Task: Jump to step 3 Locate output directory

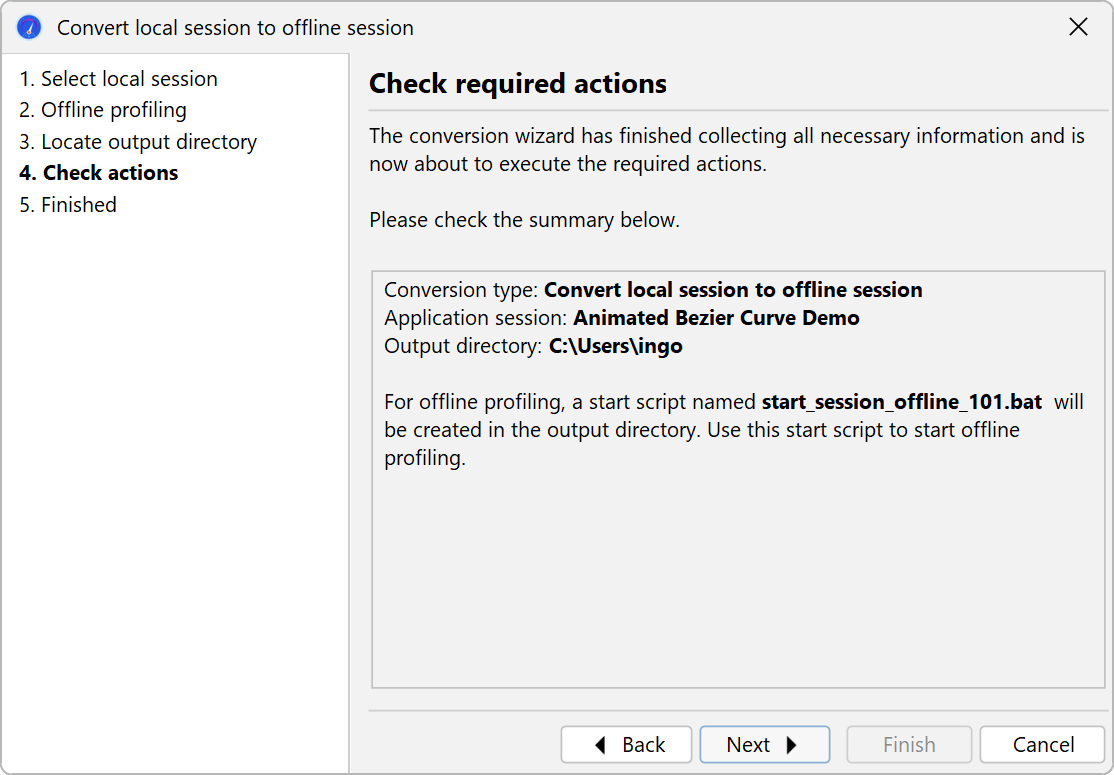Action: pyautogui.click(x=138, y=142)
